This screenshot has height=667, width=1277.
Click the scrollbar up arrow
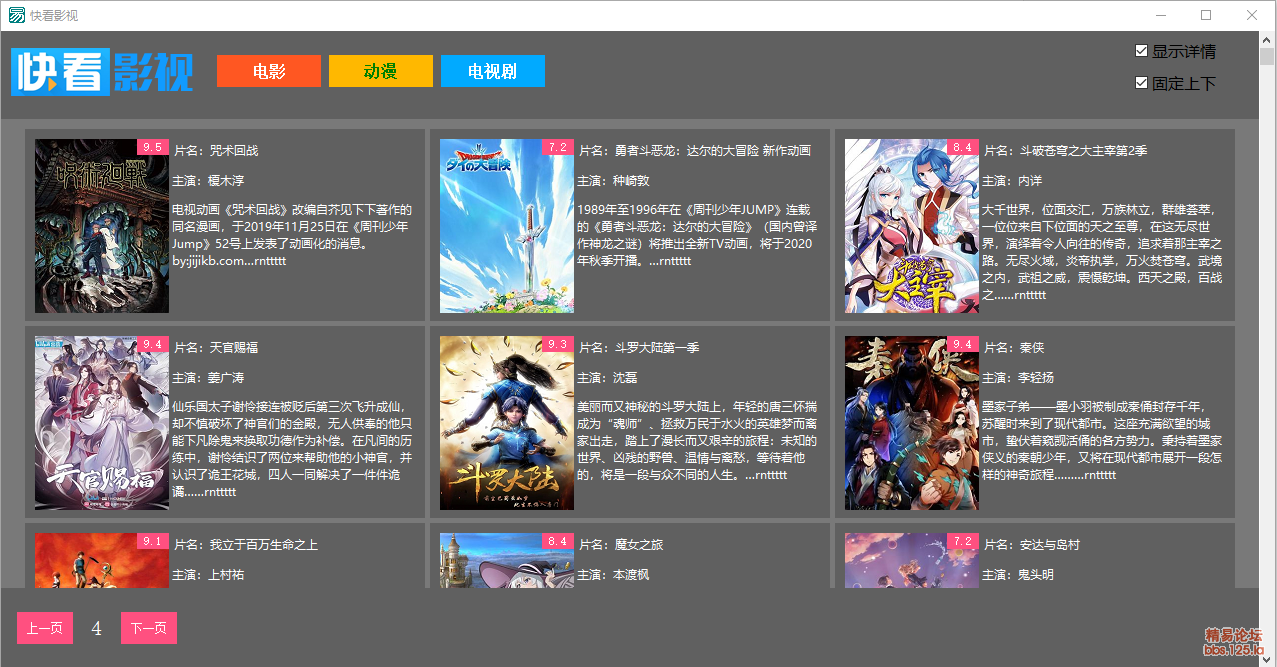[1267, 39]
